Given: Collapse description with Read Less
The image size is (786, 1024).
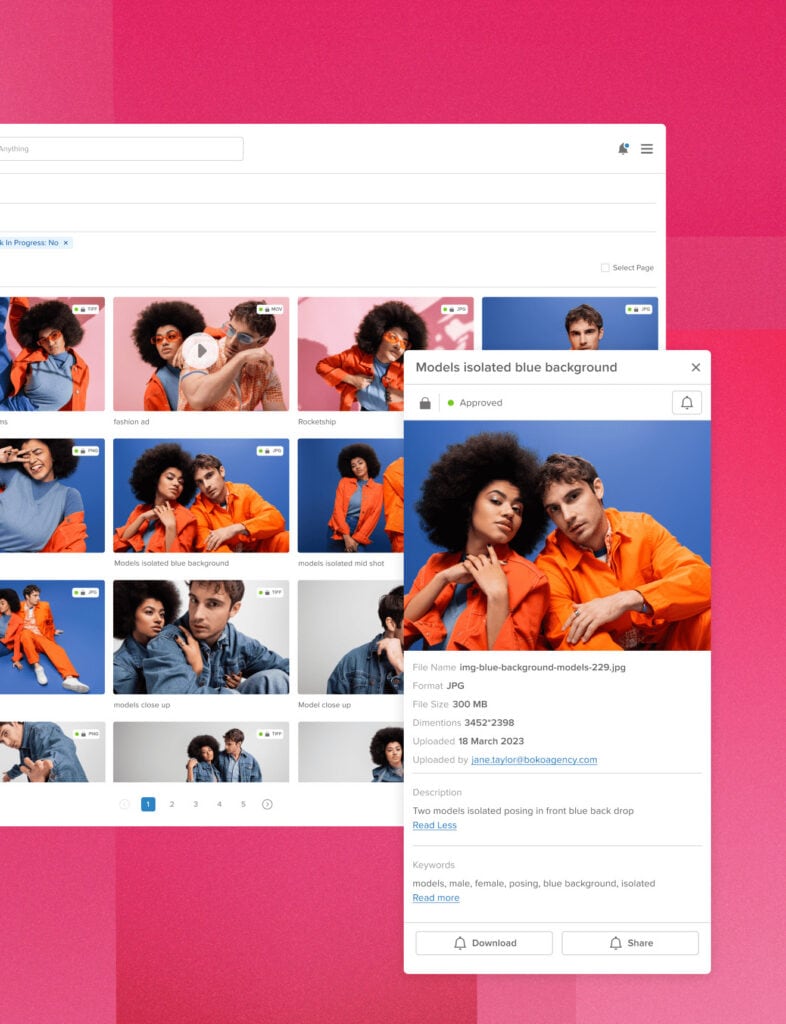Looking at the screenshot, I should point(434,825).
